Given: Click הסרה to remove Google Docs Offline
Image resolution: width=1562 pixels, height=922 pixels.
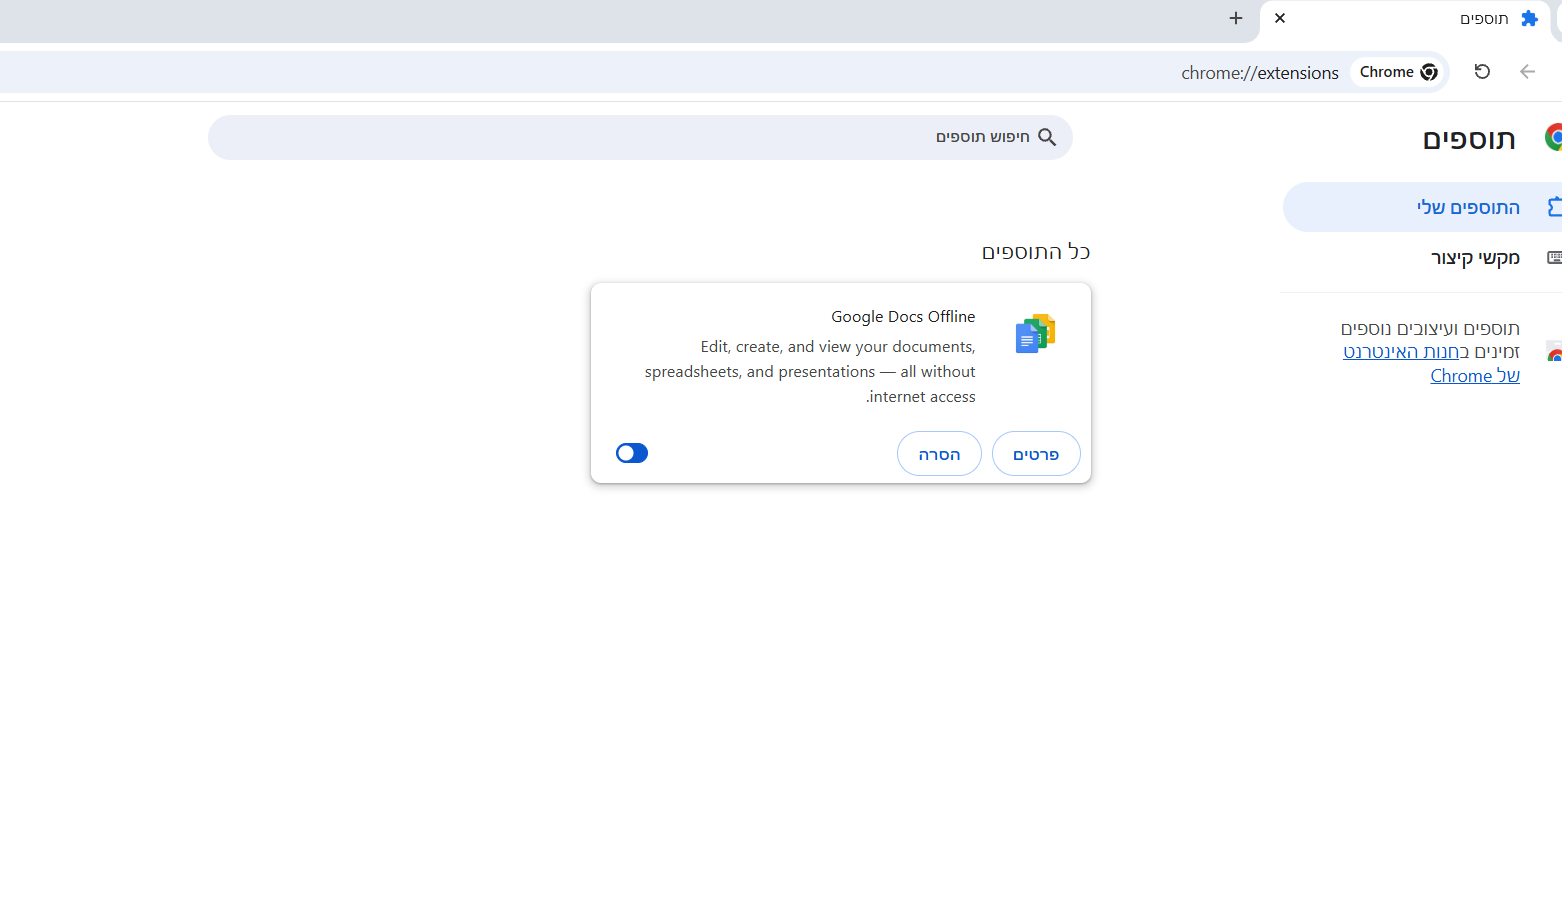Looking at the screenshot, I should pyautogui.click(x=939, y=454).
